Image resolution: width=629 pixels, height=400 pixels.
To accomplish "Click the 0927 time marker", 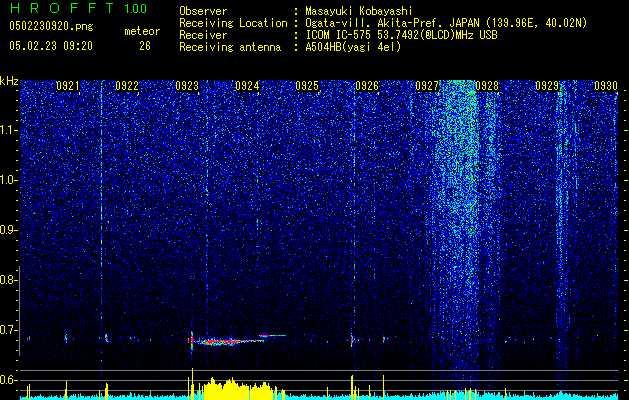I will [x=427, y=86].
